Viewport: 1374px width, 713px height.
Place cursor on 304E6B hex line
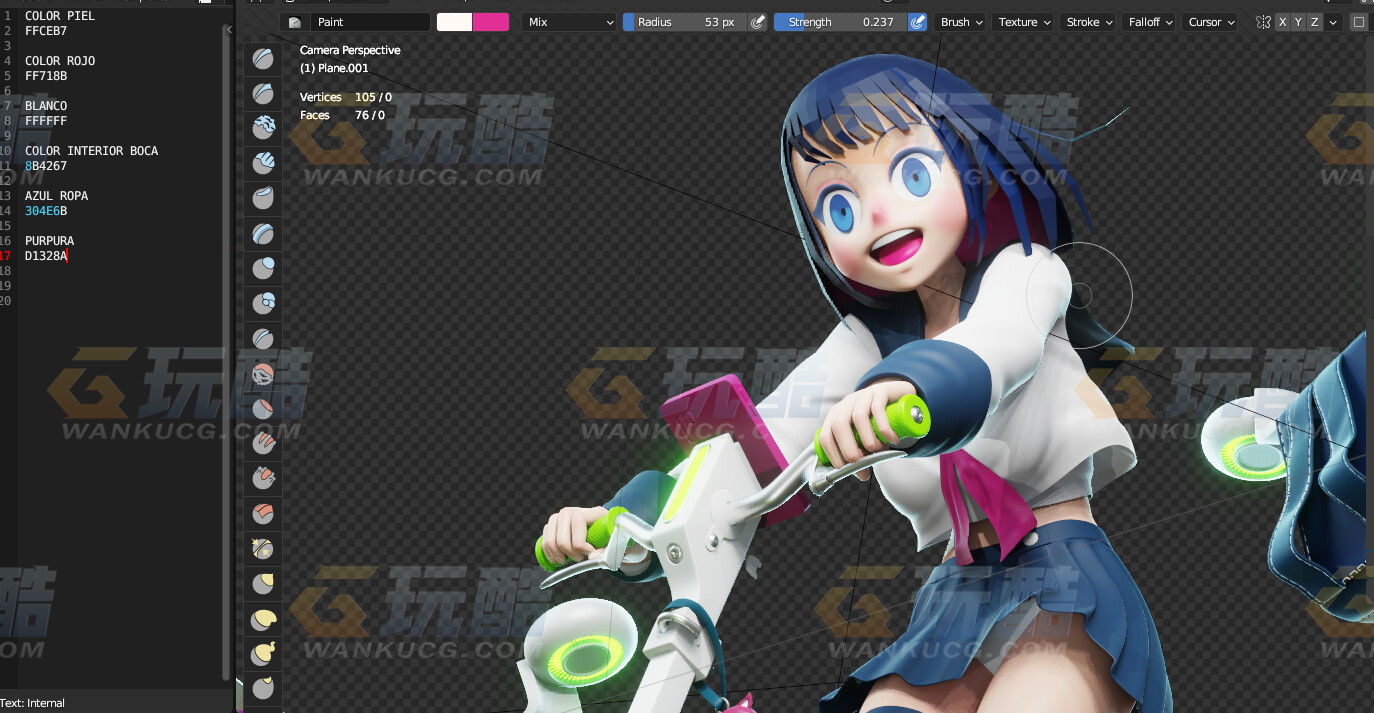pos(46,211)
